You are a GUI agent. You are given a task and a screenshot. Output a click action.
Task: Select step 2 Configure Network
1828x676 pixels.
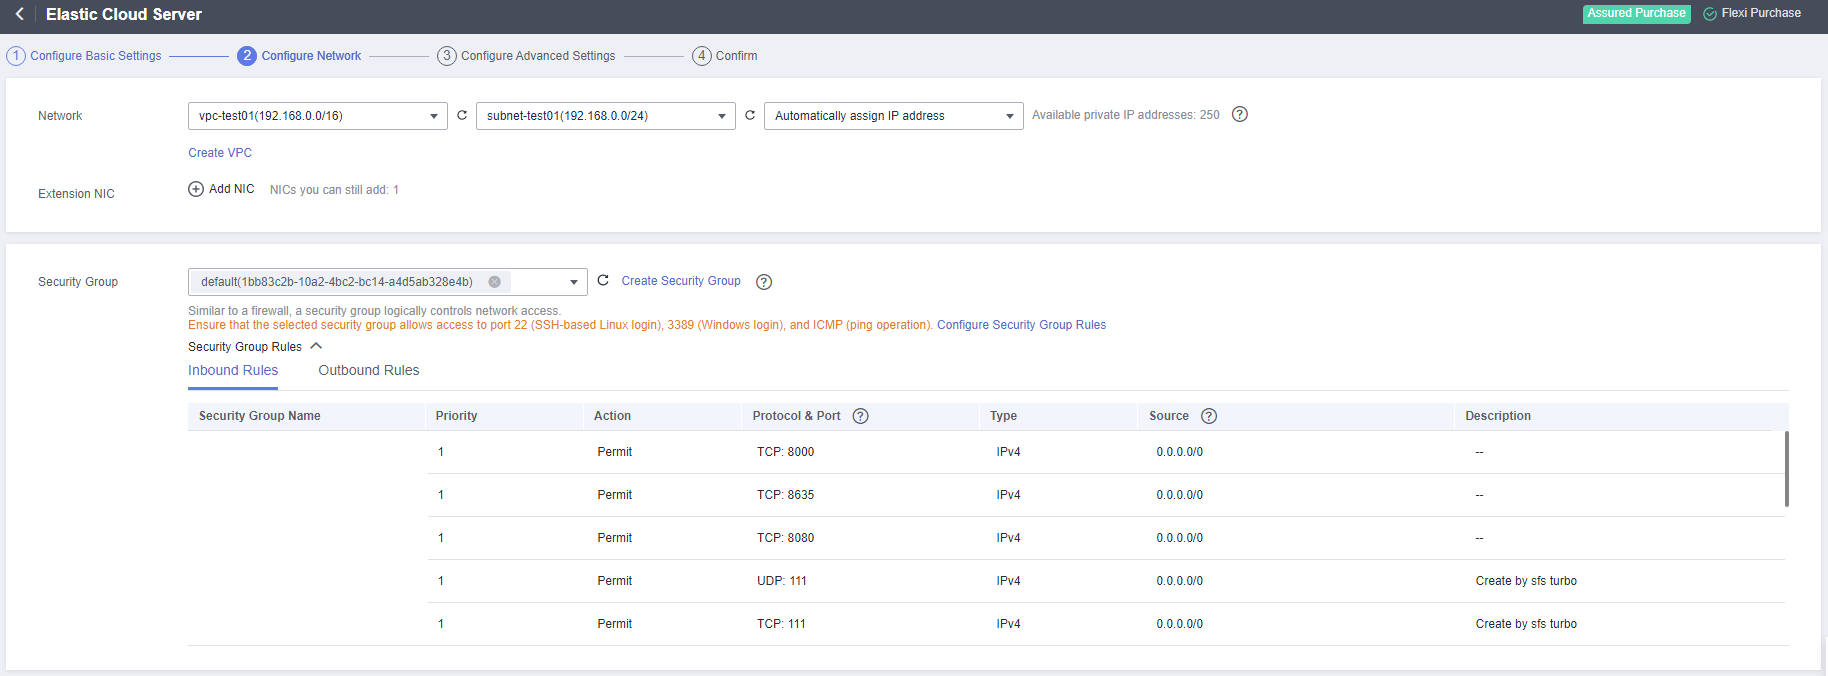point(300,56)
